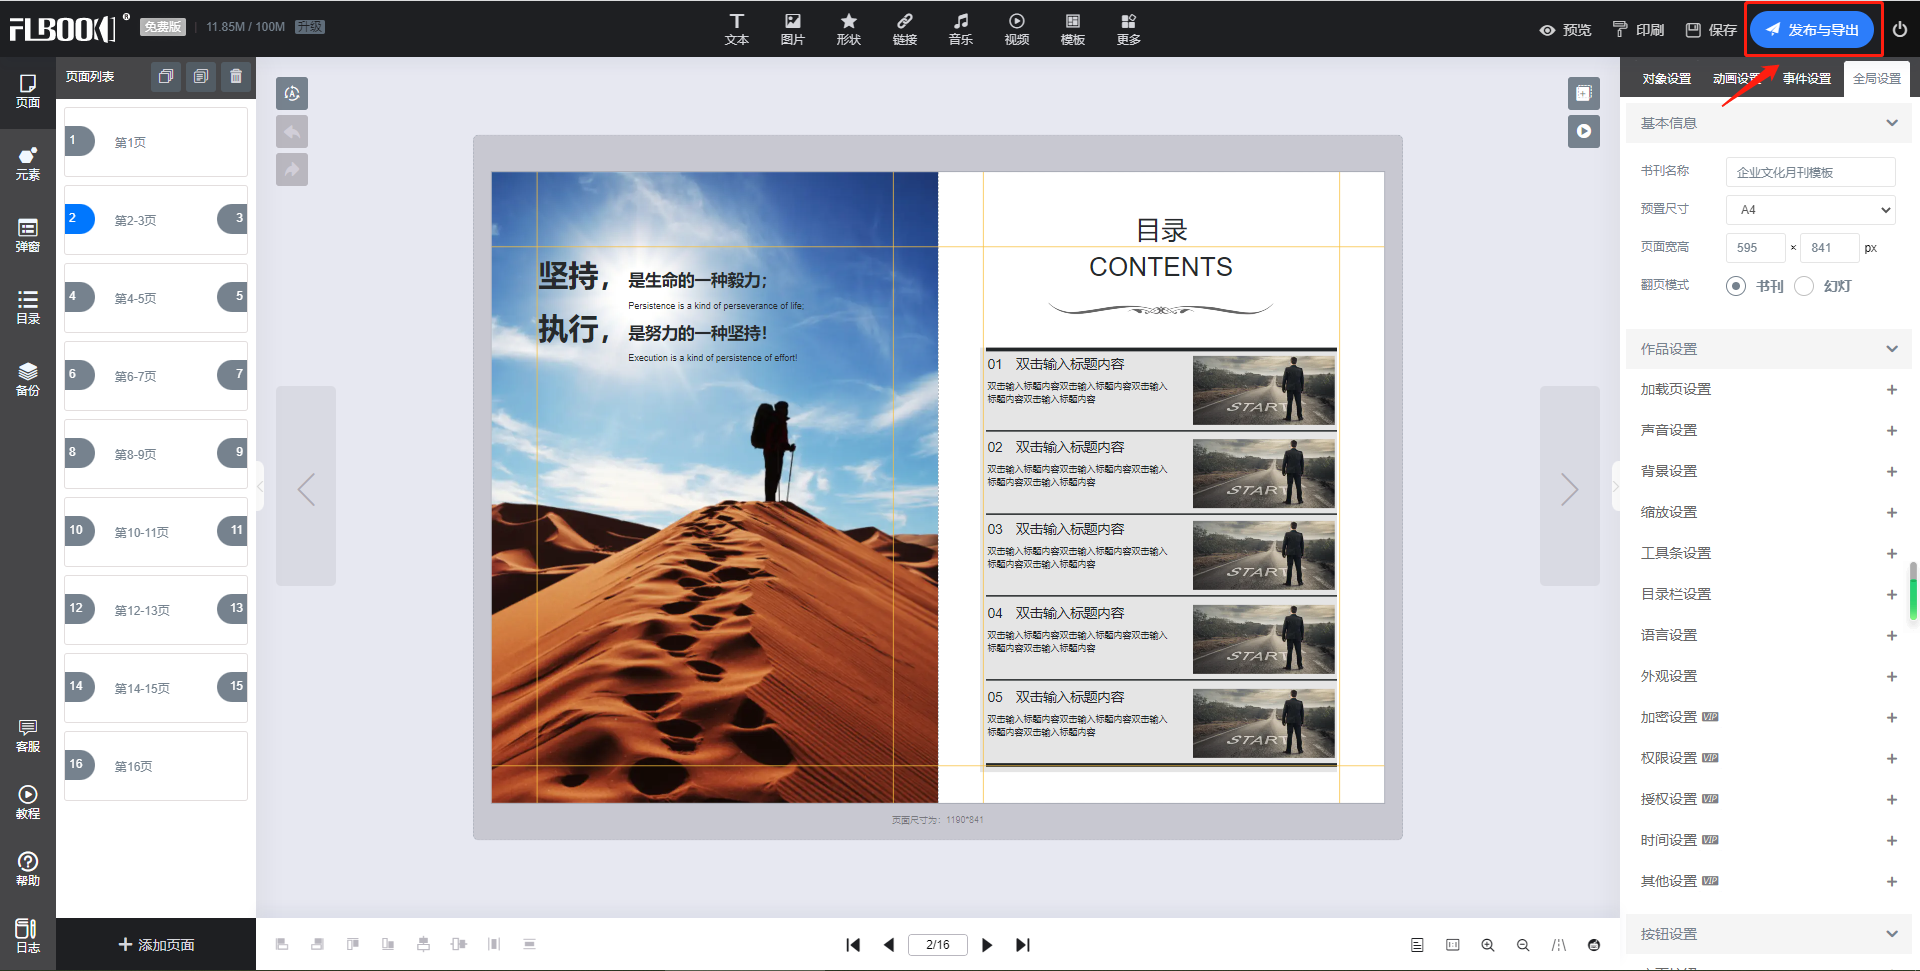
Task: Click the power/logout icon
Action: pos(1900,30)
